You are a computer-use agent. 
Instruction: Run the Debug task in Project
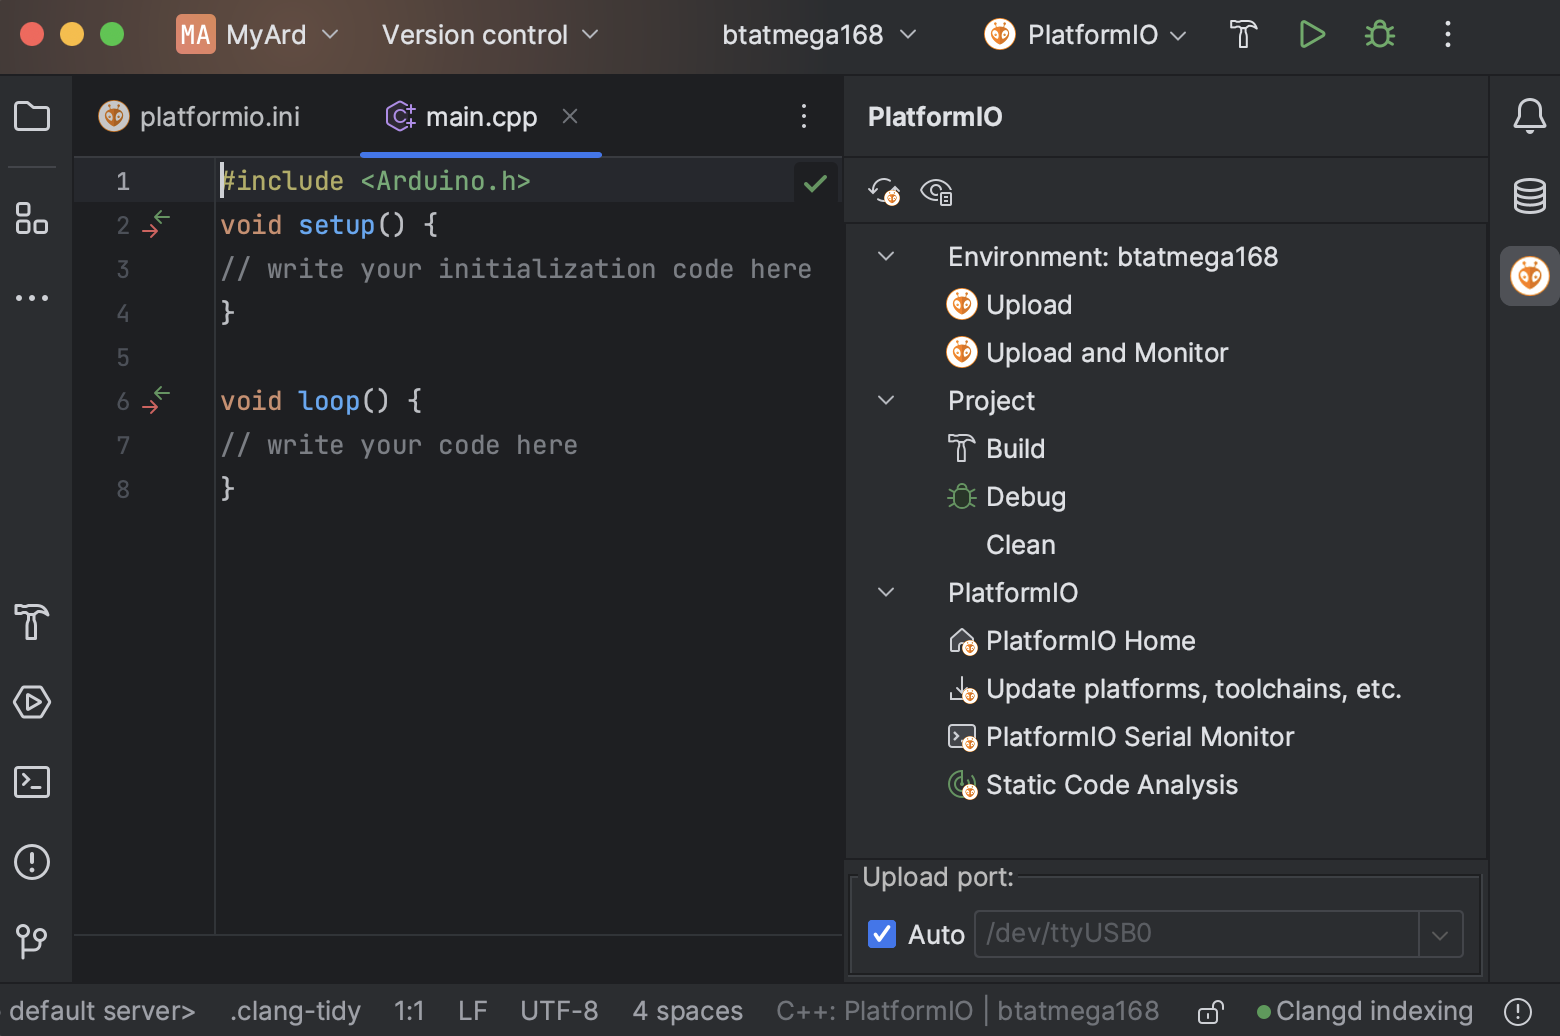[x=1006, y=496]
